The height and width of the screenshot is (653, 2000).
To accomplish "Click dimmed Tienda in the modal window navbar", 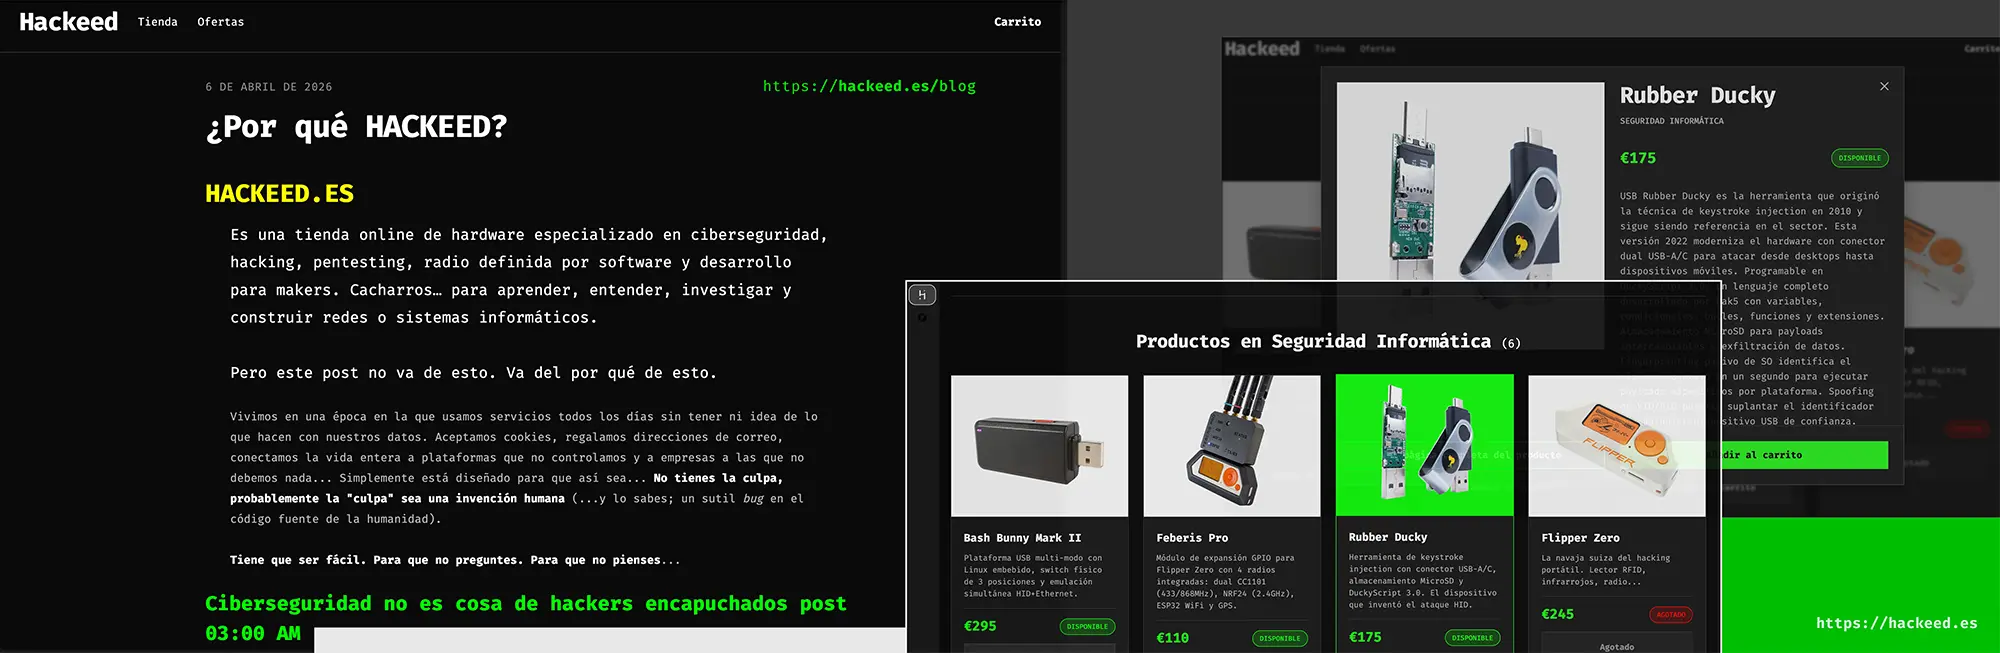I will tap(1330, 49).
